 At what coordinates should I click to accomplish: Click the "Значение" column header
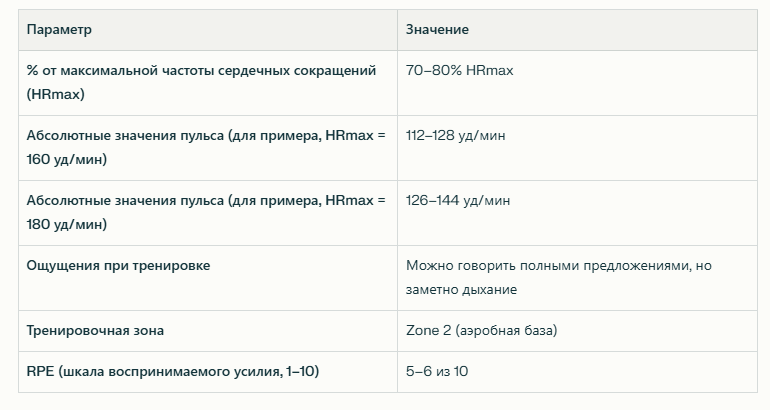click(x=437, y=30)
